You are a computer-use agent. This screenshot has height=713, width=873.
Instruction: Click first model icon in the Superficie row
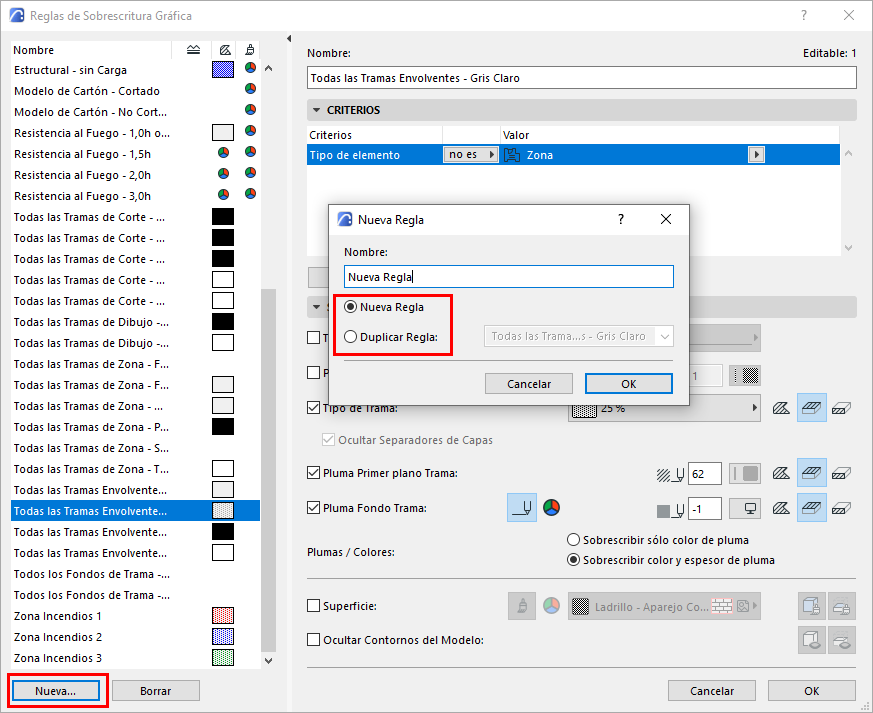(811, 606)
